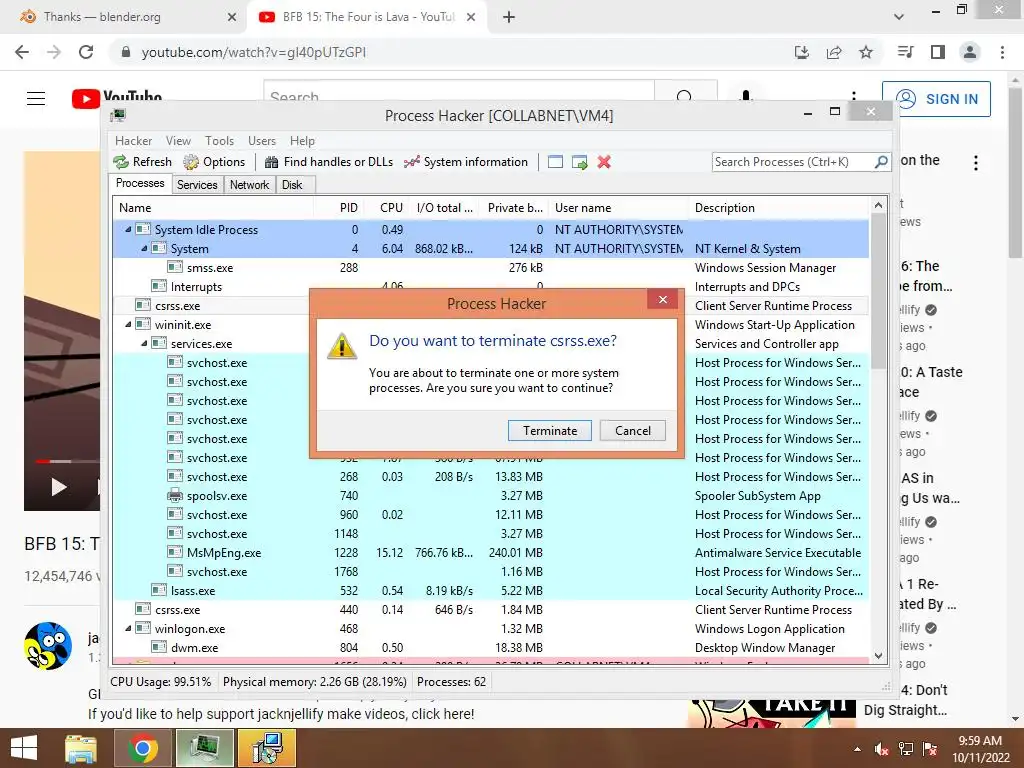Open the Tools menu
This screenshot has width=1024, height=768.
[219, 140]
